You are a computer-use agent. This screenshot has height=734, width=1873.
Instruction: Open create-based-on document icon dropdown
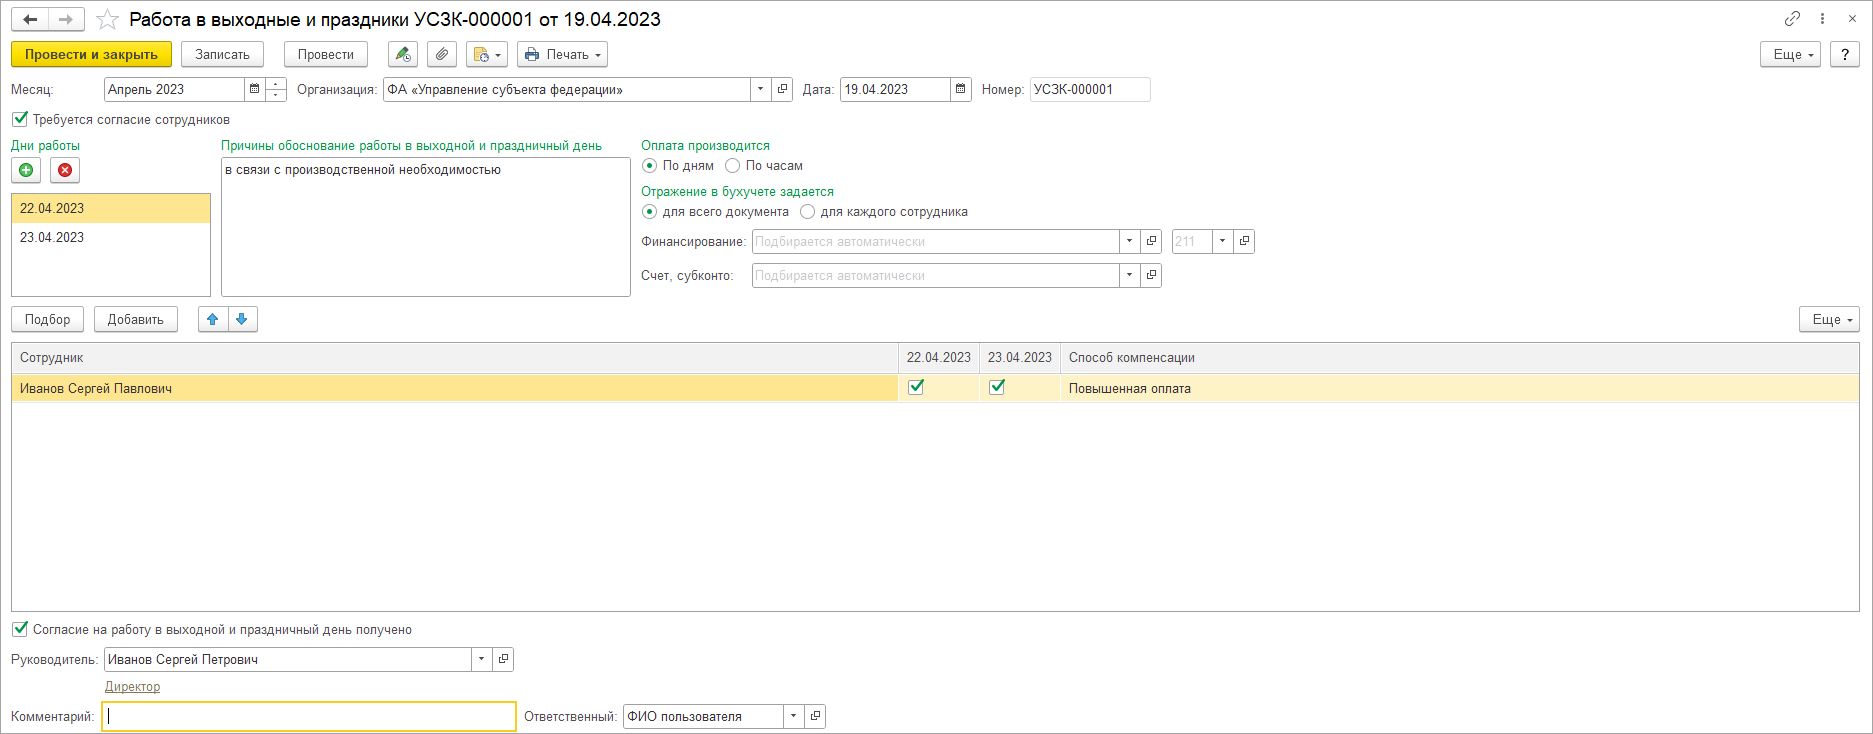tap(487, 54)
